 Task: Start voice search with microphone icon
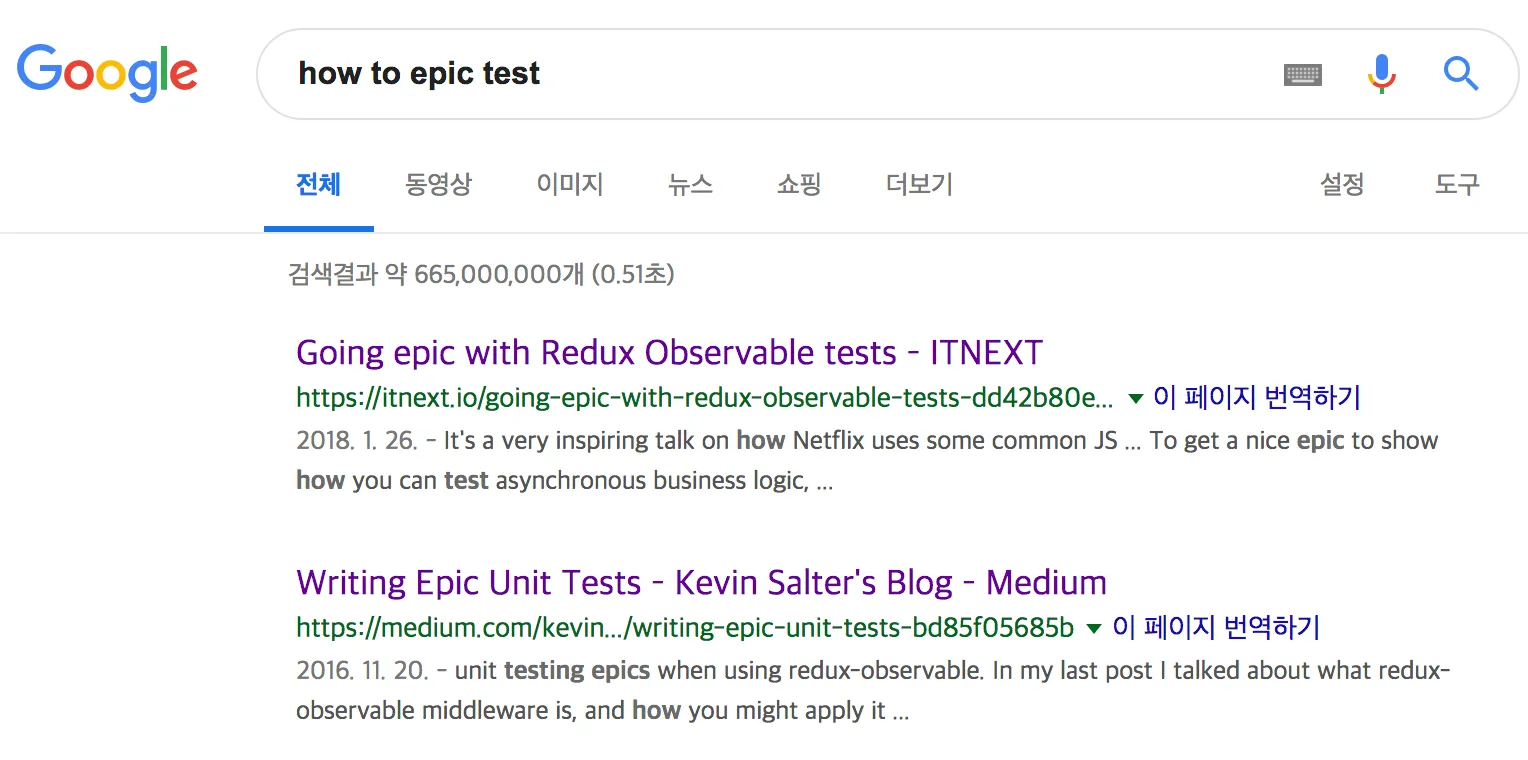[x=1381, y=74]
